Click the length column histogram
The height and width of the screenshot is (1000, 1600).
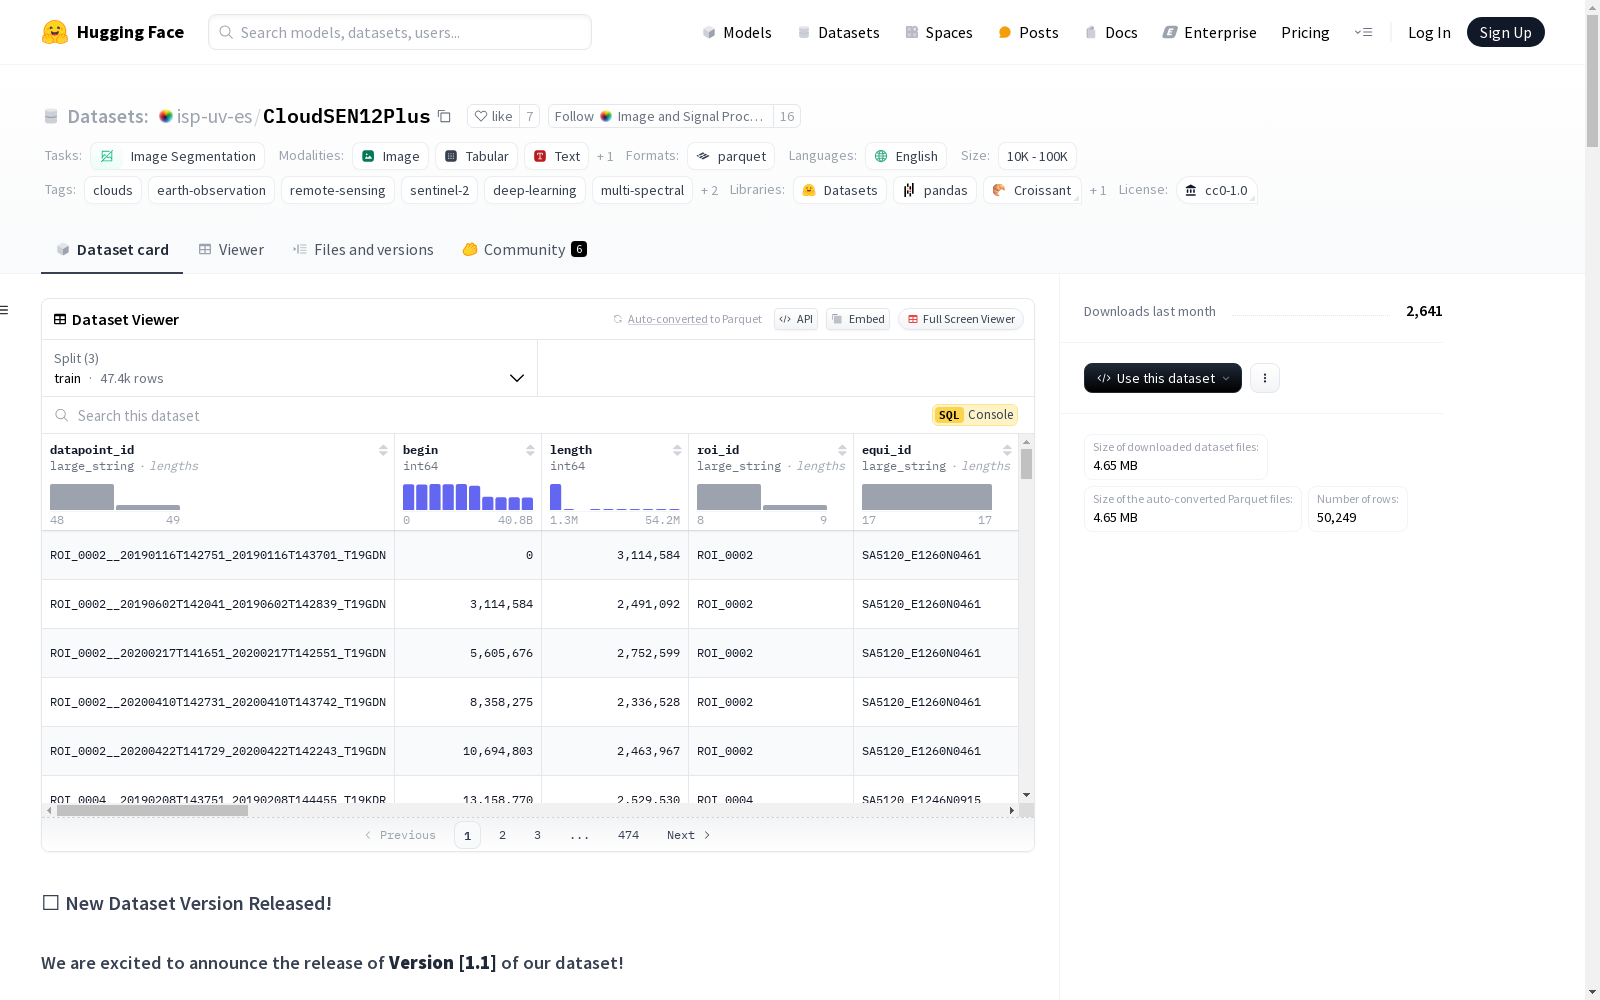615,497
